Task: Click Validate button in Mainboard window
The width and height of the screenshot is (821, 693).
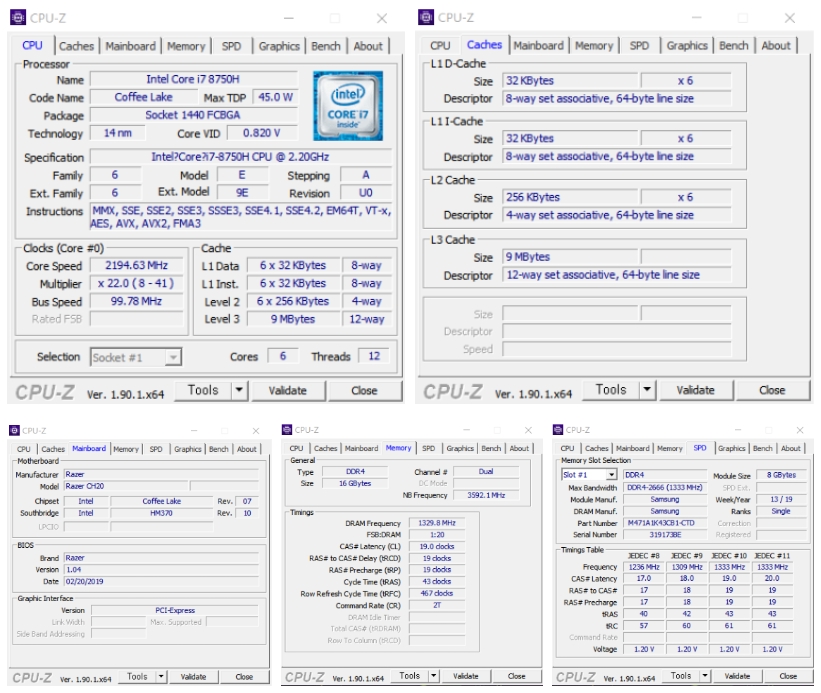Action: 193,677
